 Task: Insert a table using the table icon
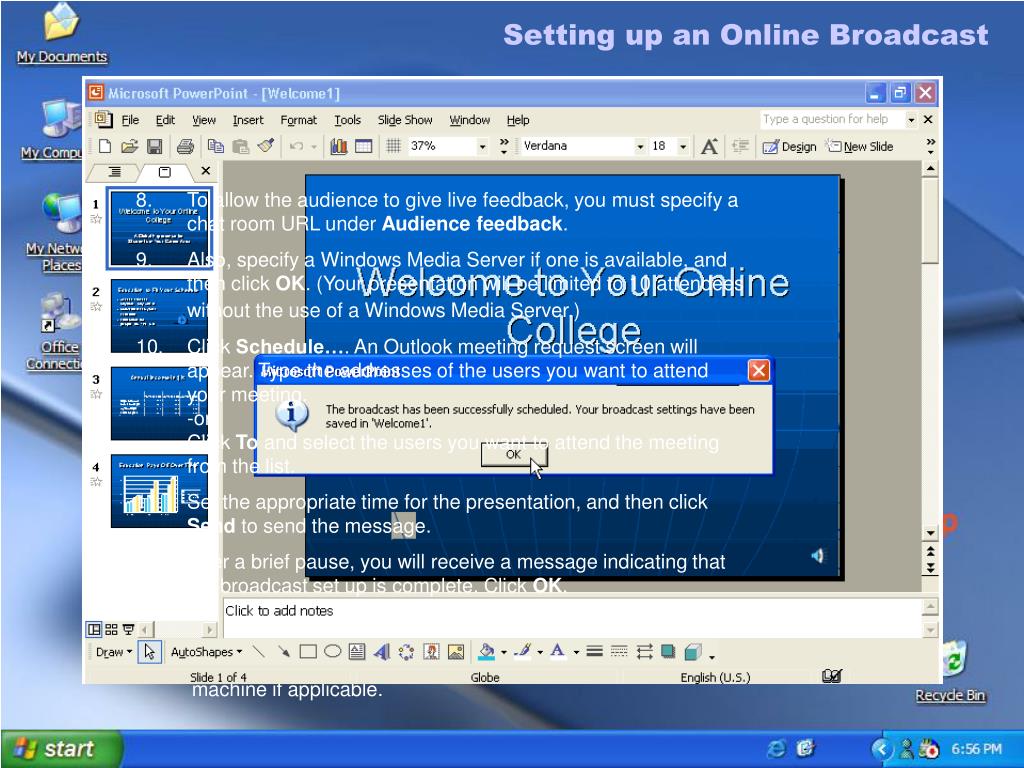[x=363, y=146]
